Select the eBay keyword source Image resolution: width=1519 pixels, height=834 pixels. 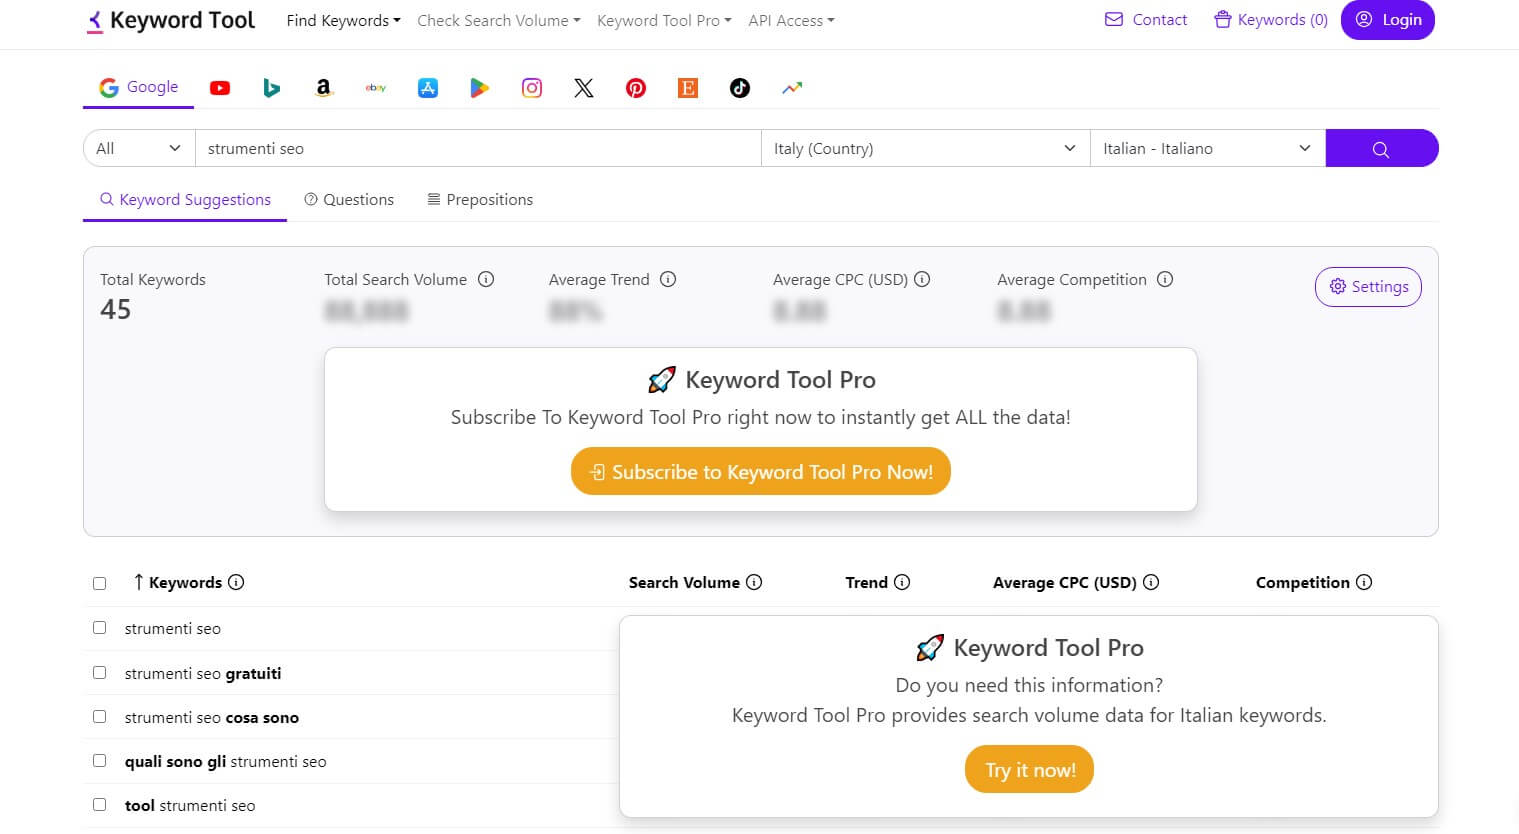tap(376, 88)
